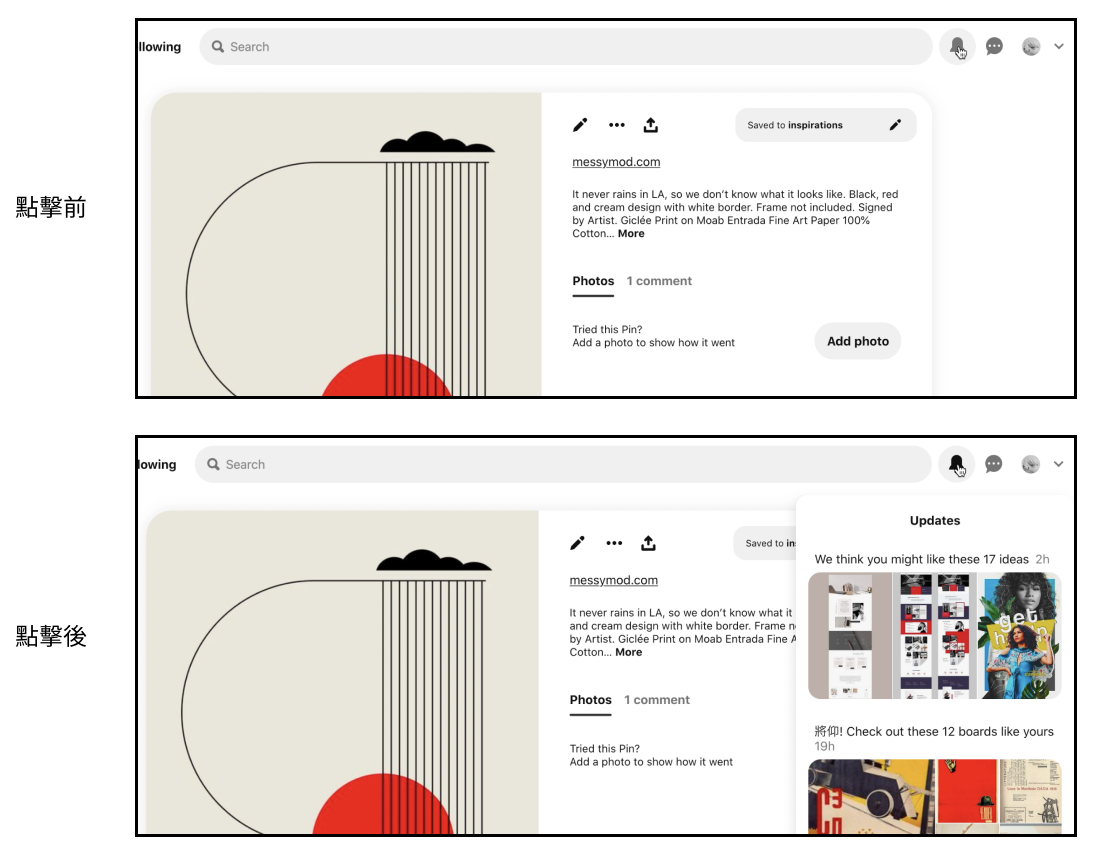This screenshot has width=1095, height=852.
Task: Open the messages speech bubble in 點擊前 screenshot
Action: tap(994, 47)
